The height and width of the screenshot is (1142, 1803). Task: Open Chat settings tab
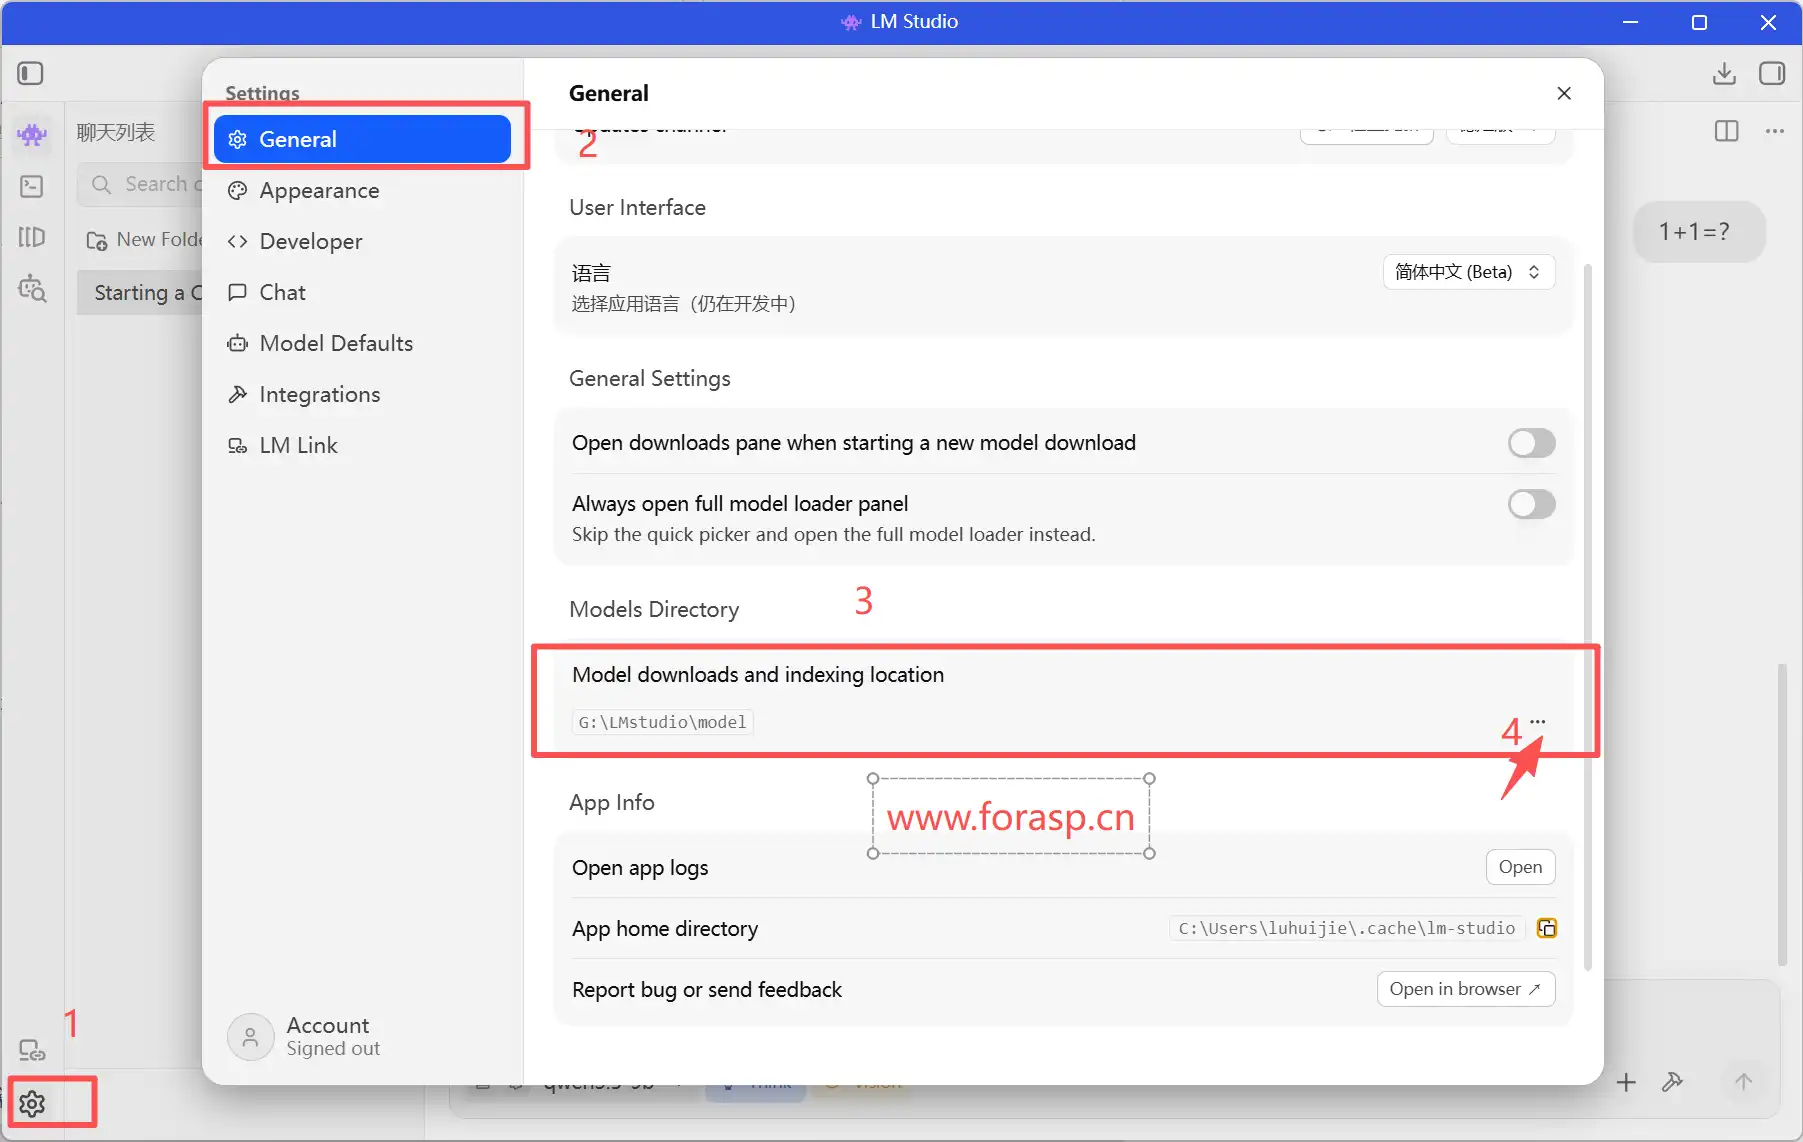(362, 292)
